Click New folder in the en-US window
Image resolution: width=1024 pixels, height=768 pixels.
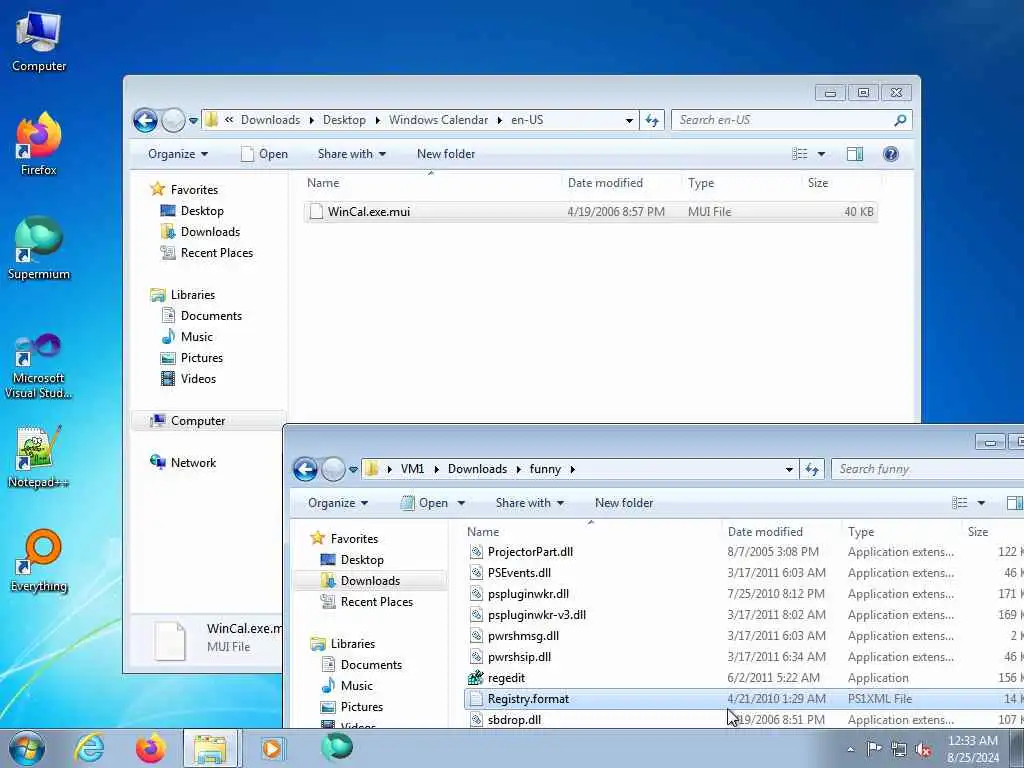click(446, 154)
